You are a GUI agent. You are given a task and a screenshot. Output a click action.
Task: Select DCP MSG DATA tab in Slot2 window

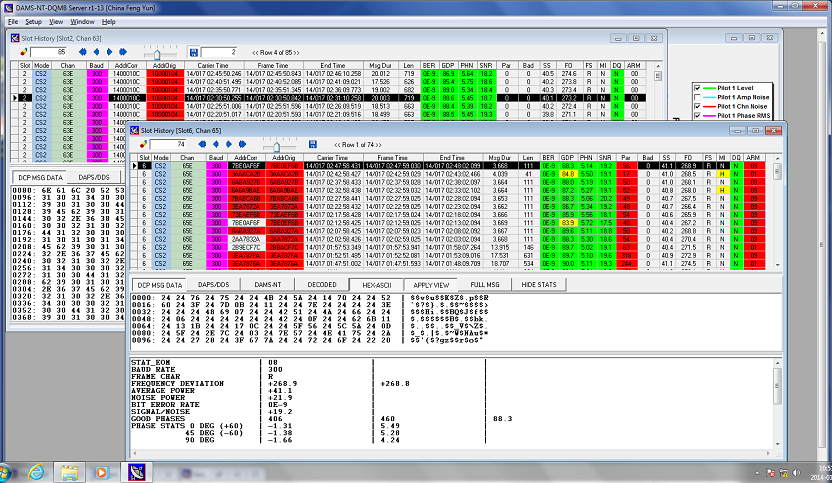[40, 178]
